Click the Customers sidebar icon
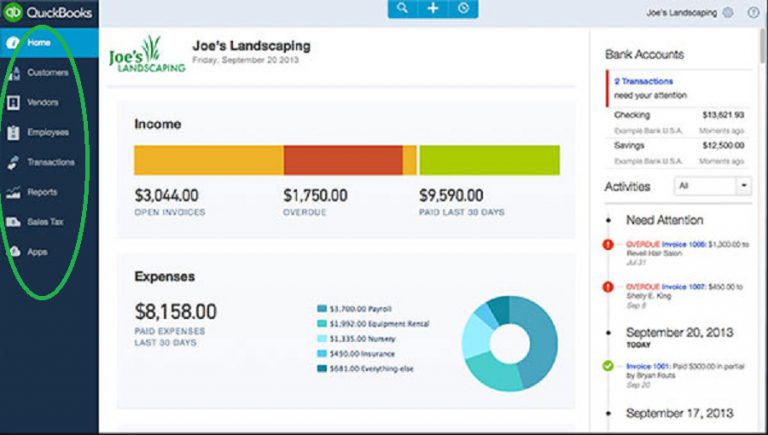Viewport: 768px width, 435px height. point(13,72)
